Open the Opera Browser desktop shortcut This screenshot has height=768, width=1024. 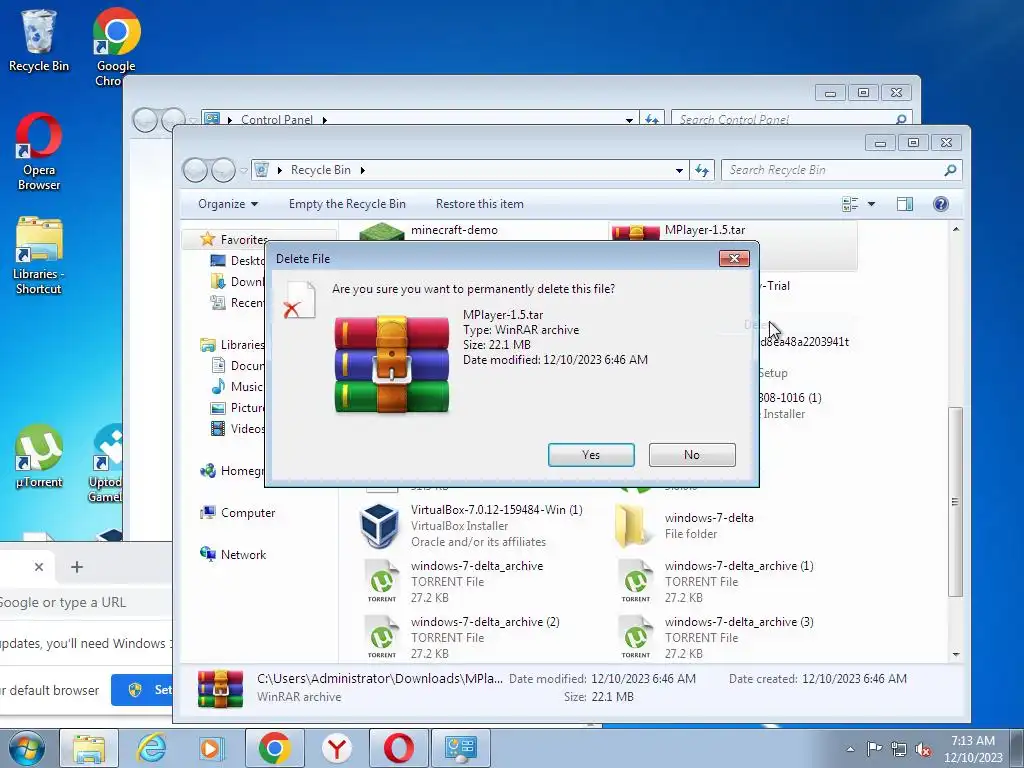[x=39, y=152]
